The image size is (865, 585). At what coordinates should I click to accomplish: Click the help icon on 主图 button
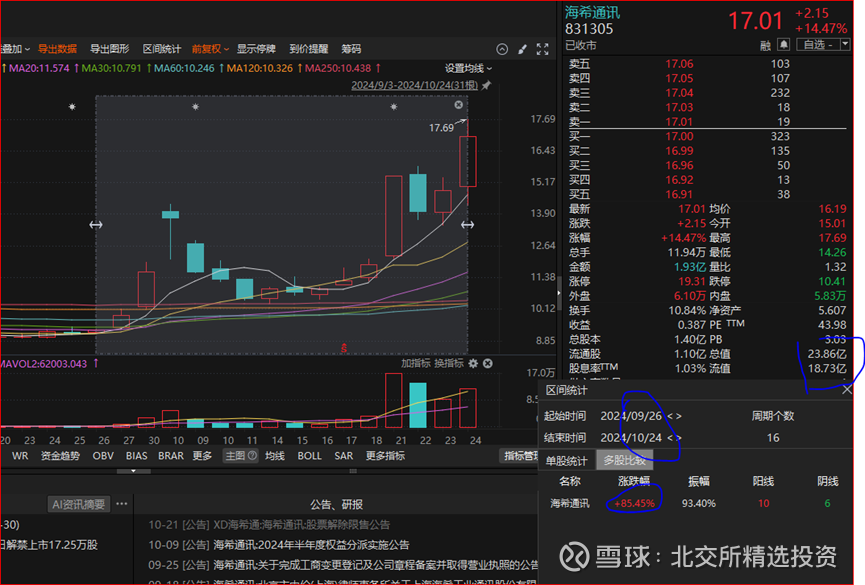[x=252, y=455]
